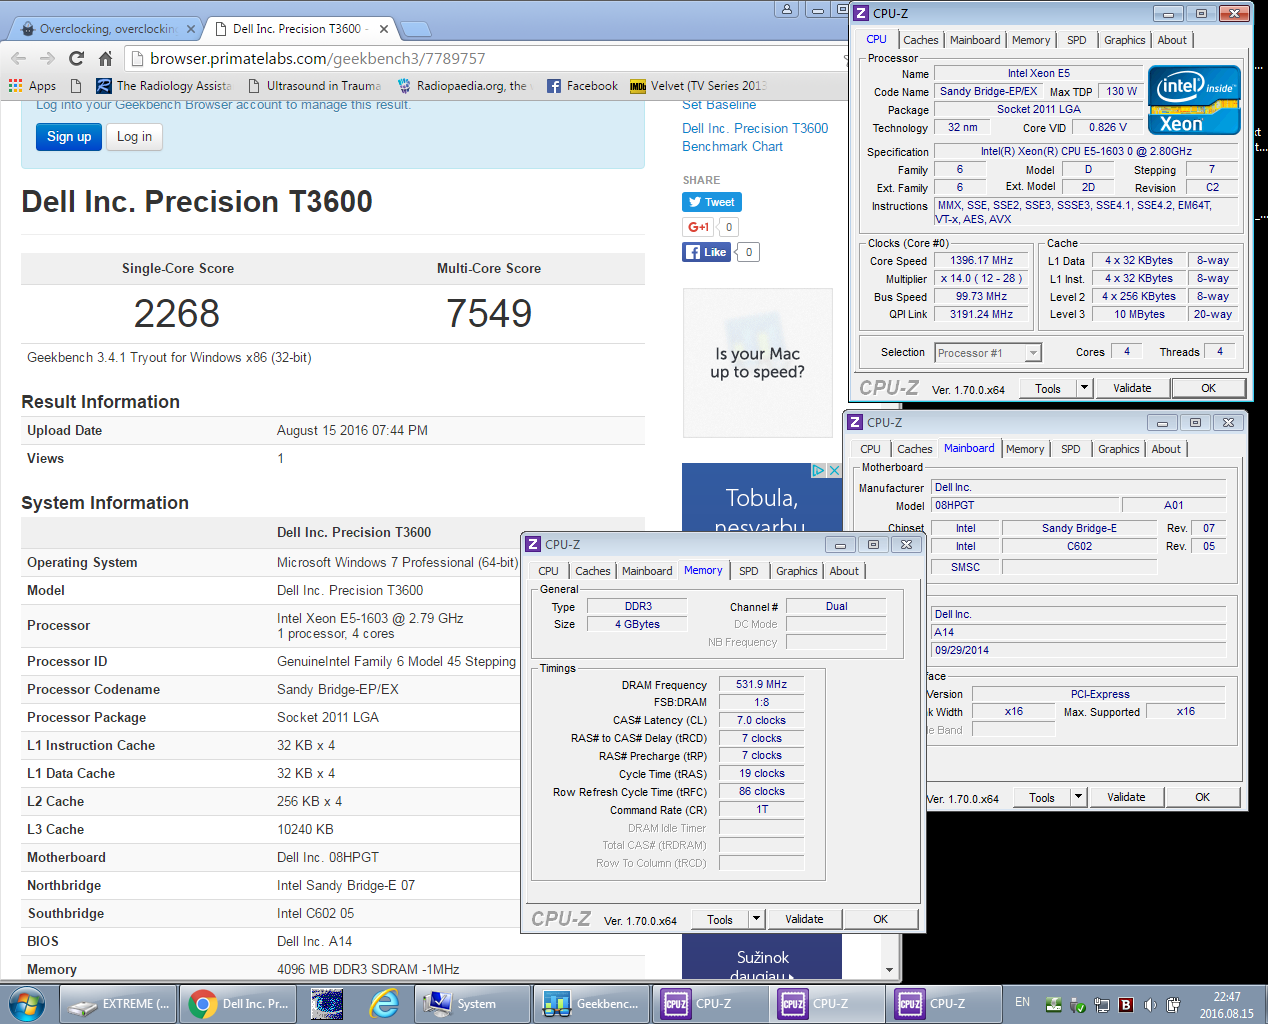Click the Tools button in the Memory window
Image resolution: width=1268 pixels, height=1024 pixels.
(720, 919)
